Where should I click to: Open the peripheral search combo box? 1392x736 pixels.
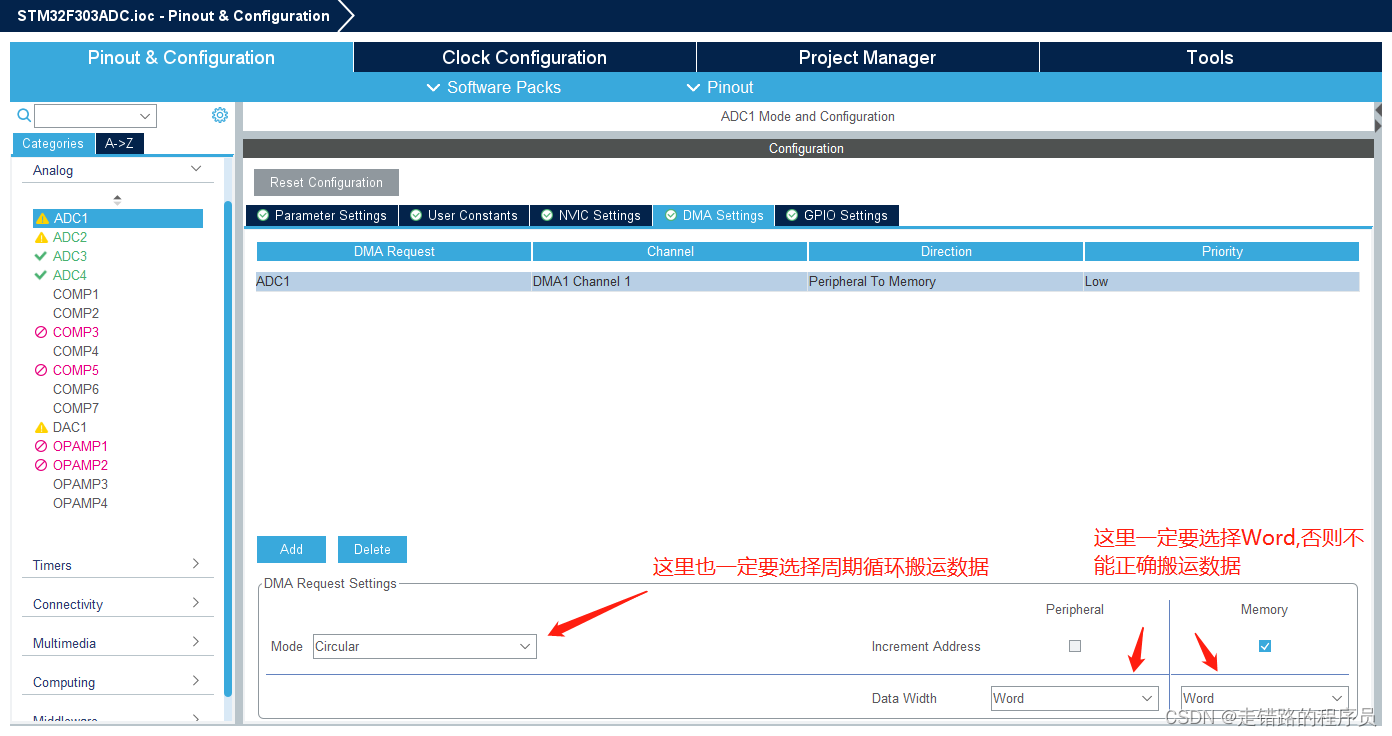click(x=95, y=116)
